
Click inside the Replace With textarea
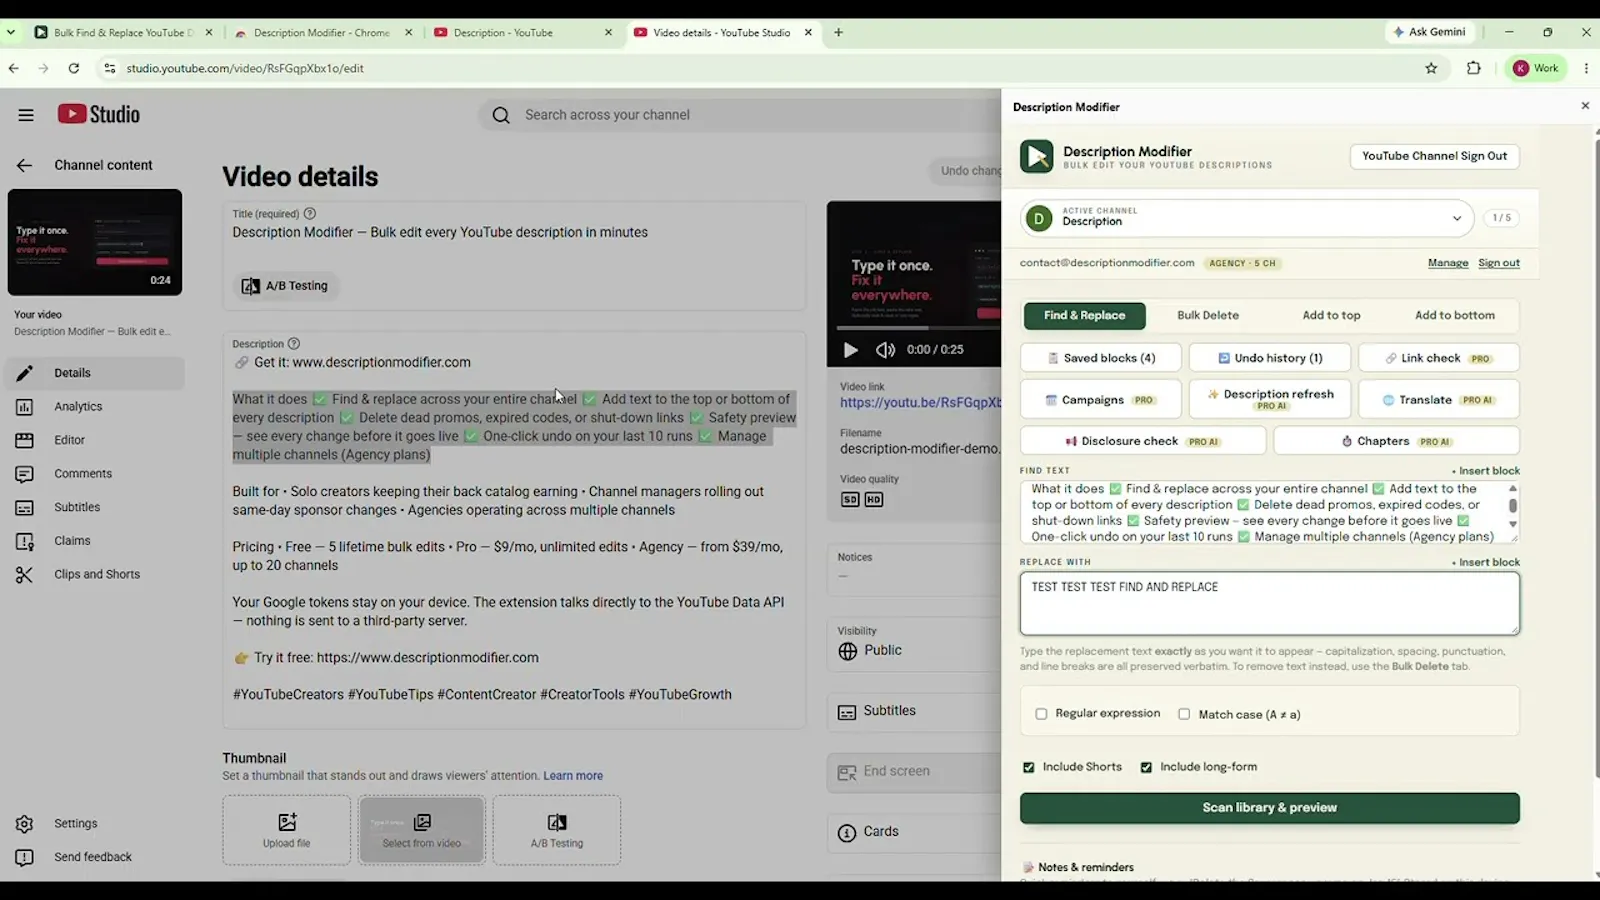coord(1270,604)
